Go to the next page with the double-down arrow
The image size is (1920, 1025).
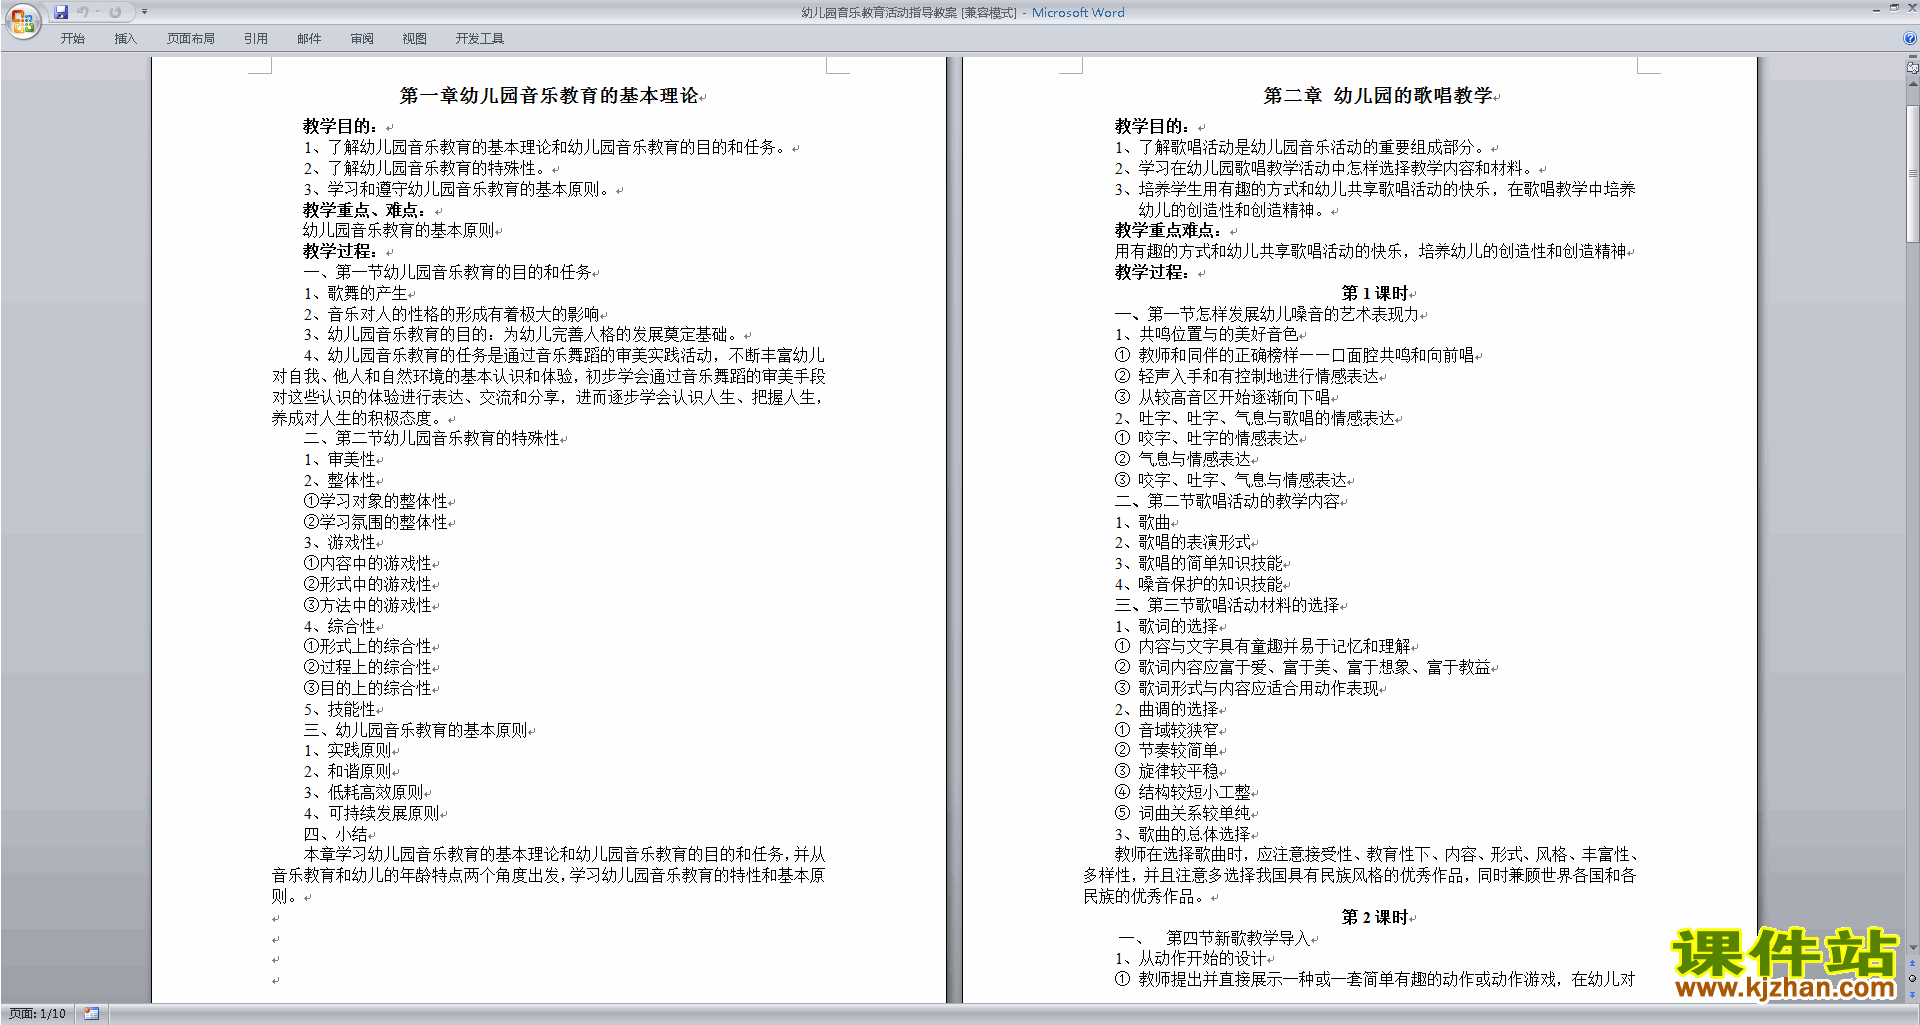click(1913, 994)
